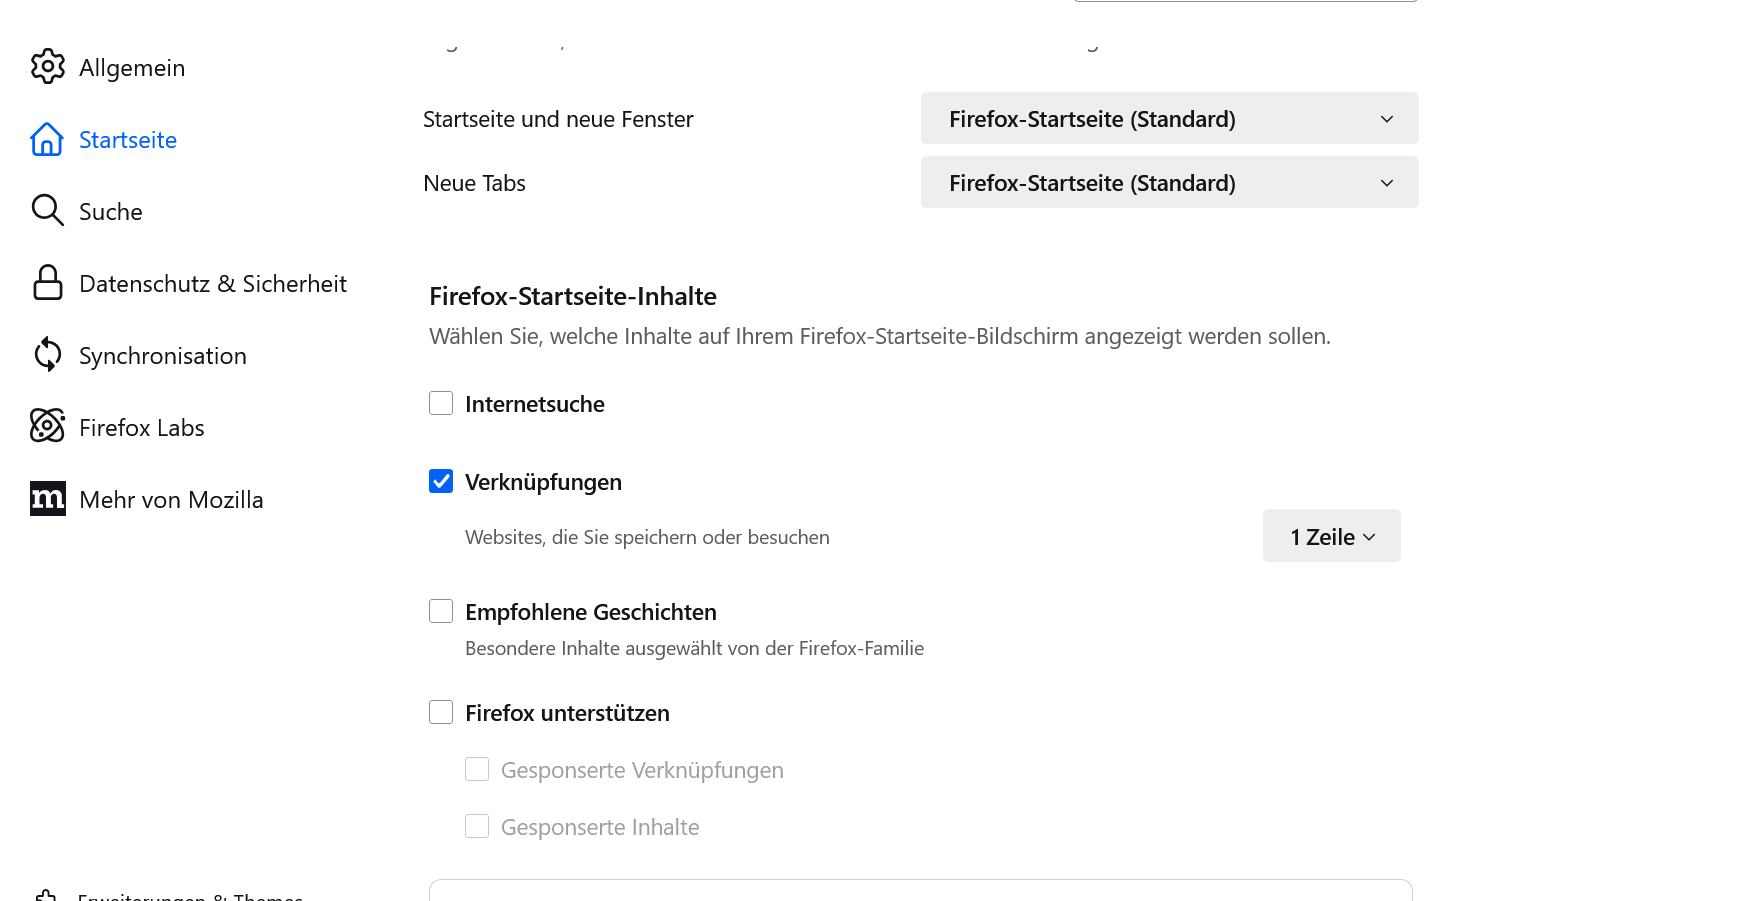Click the Firefox Labs atom icon
The height and width of the screenshot is (901, 1755).
click(x=47, y=427)
